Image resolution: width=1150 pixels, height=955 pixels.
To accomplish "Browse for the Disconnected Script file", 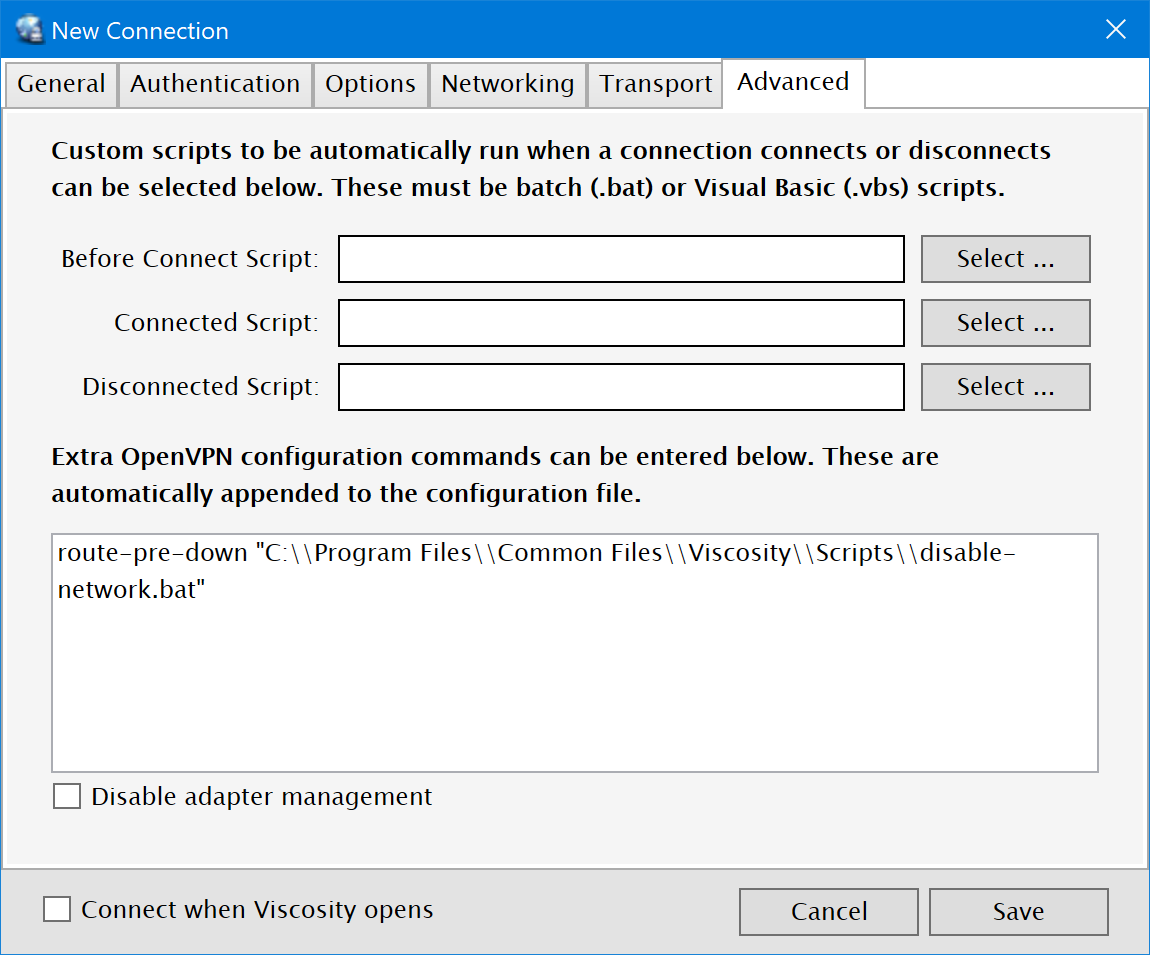I will click(x=1006, y=387).
